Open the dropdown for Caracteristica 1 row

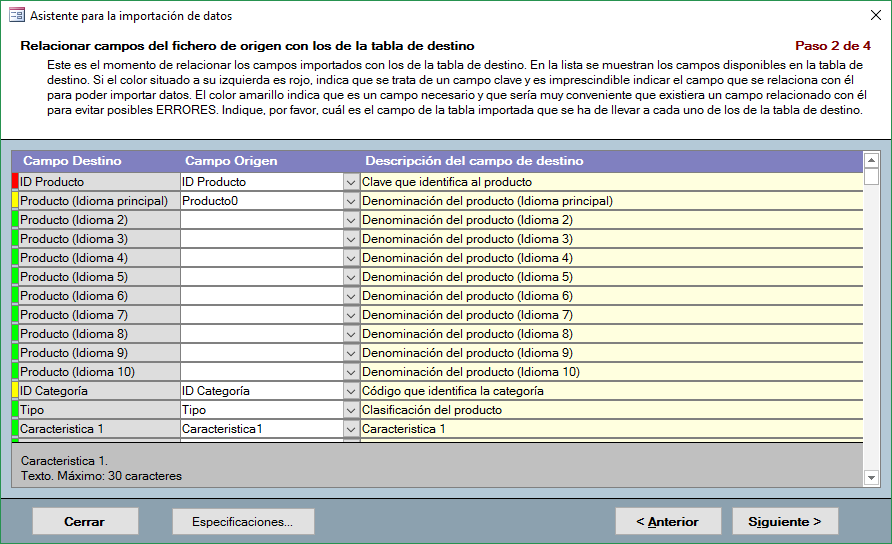pyautogui.click(x=350, y=429)
